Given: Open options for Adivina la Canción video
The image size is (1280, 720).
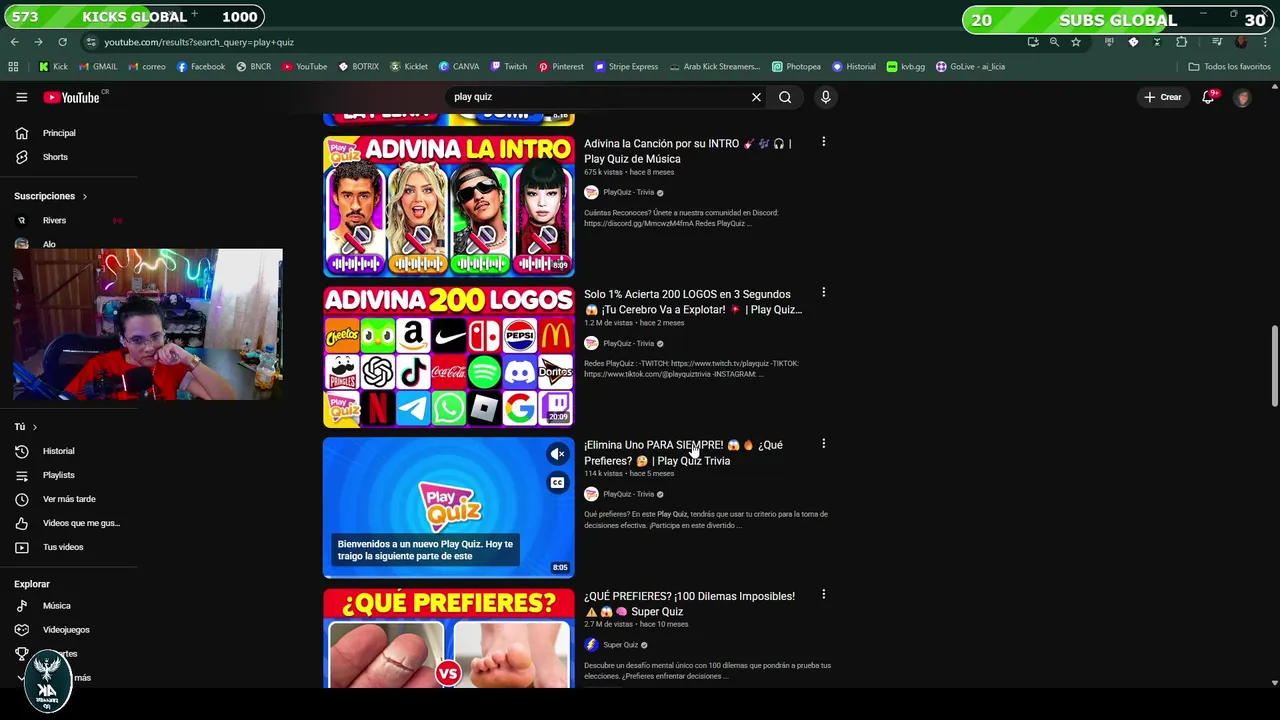Looking at the screenshot, I should tap(823, 142).
